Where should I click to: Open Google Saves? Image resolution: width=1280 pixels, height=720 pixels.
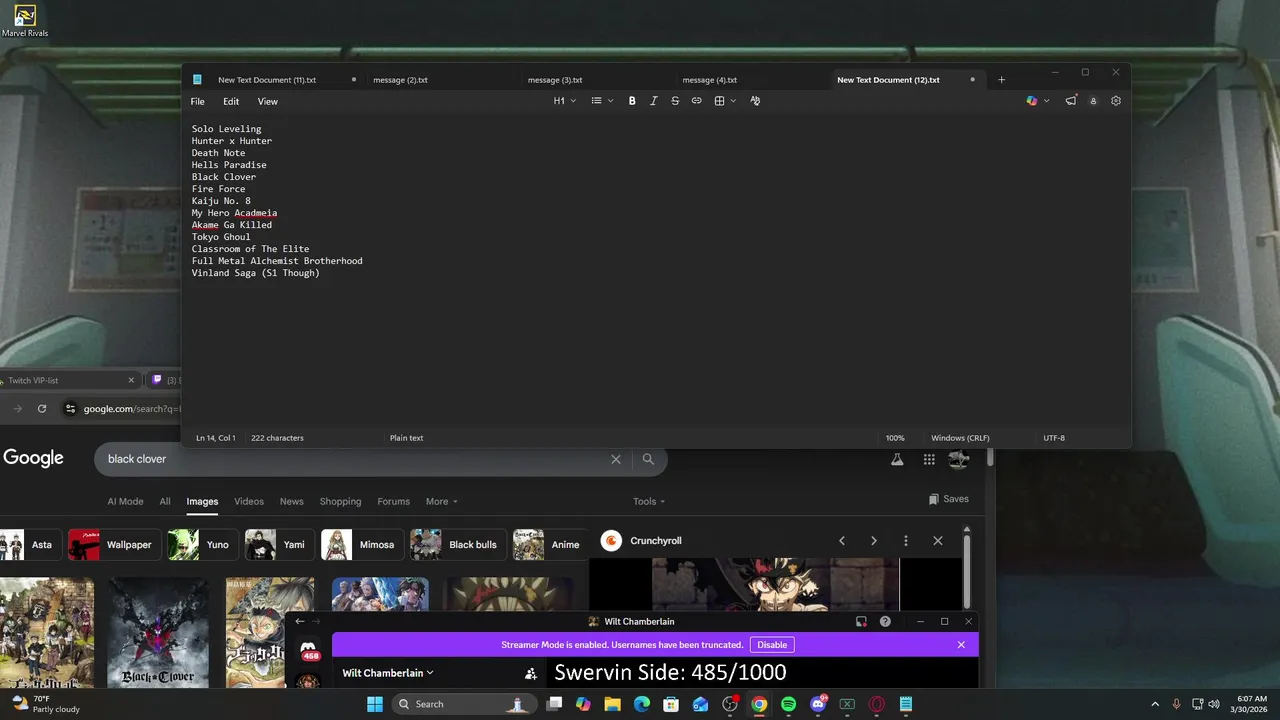click(949, 499)
